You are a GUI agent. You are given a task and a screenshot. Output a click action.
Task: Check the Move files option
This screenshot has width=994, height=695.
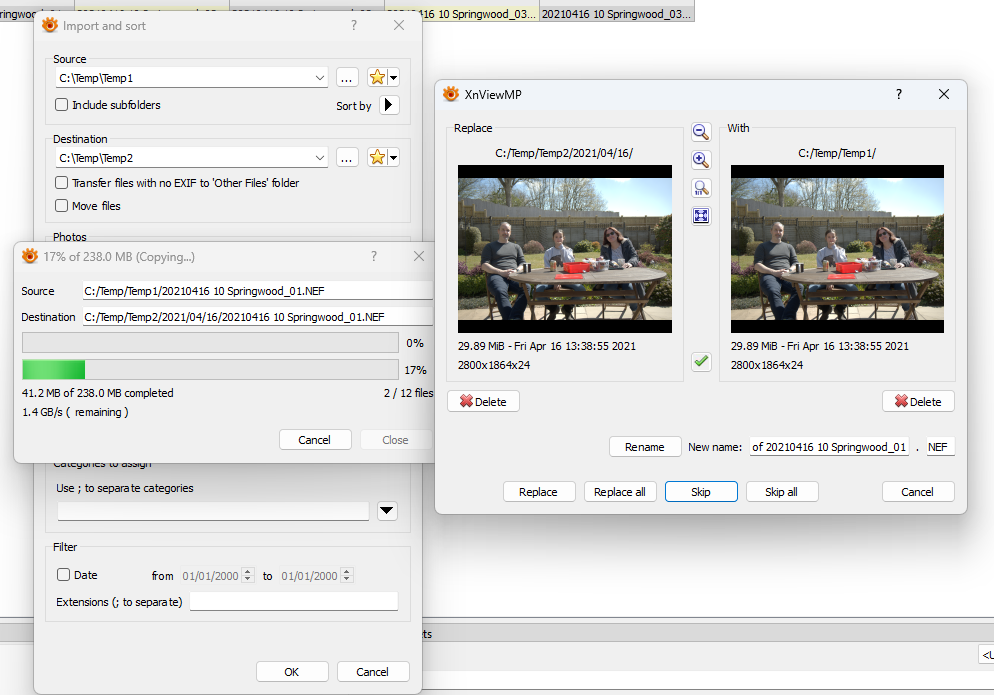(x=62, y=206)
